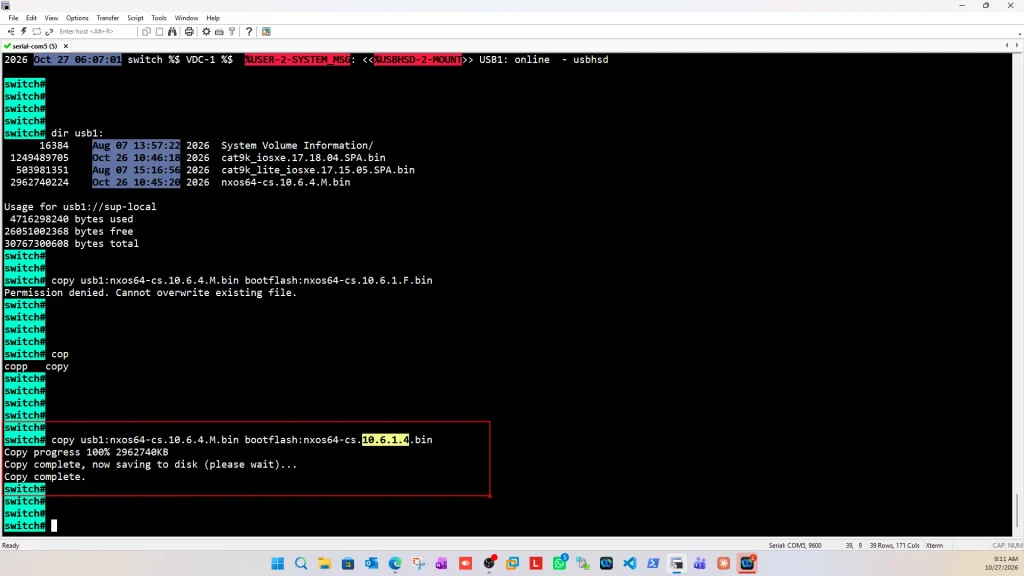Open File Explorer from the taskbar

325,563
